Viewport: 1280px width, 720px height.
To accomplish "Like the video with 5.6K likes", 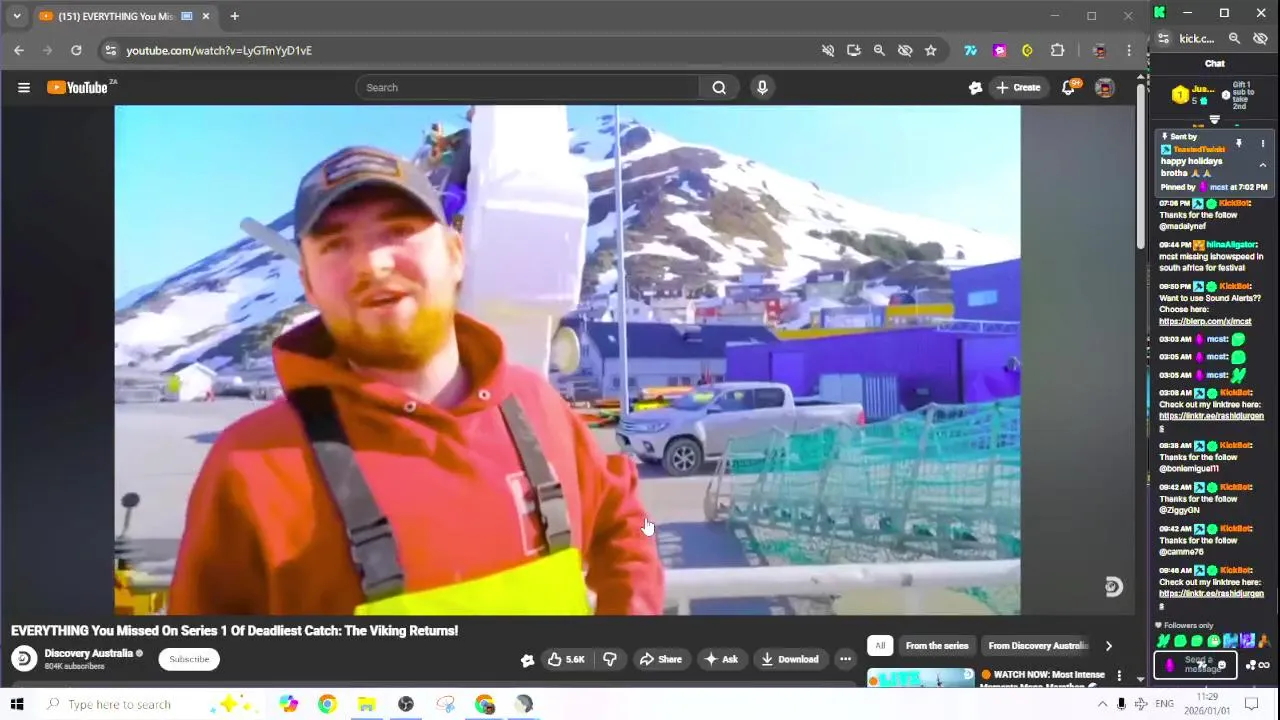I will [565, 659].
